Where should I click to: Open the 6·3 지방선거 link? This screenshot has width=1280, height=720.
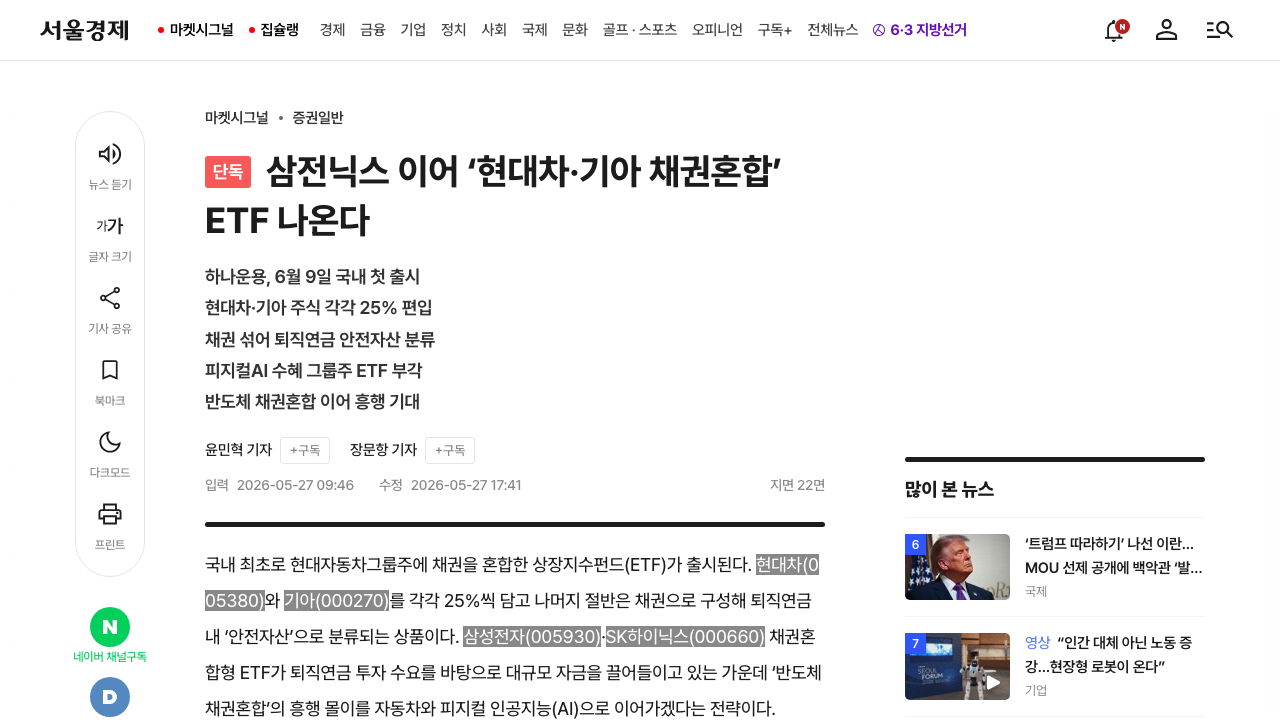pyautogui.click(x=920, y=30)
